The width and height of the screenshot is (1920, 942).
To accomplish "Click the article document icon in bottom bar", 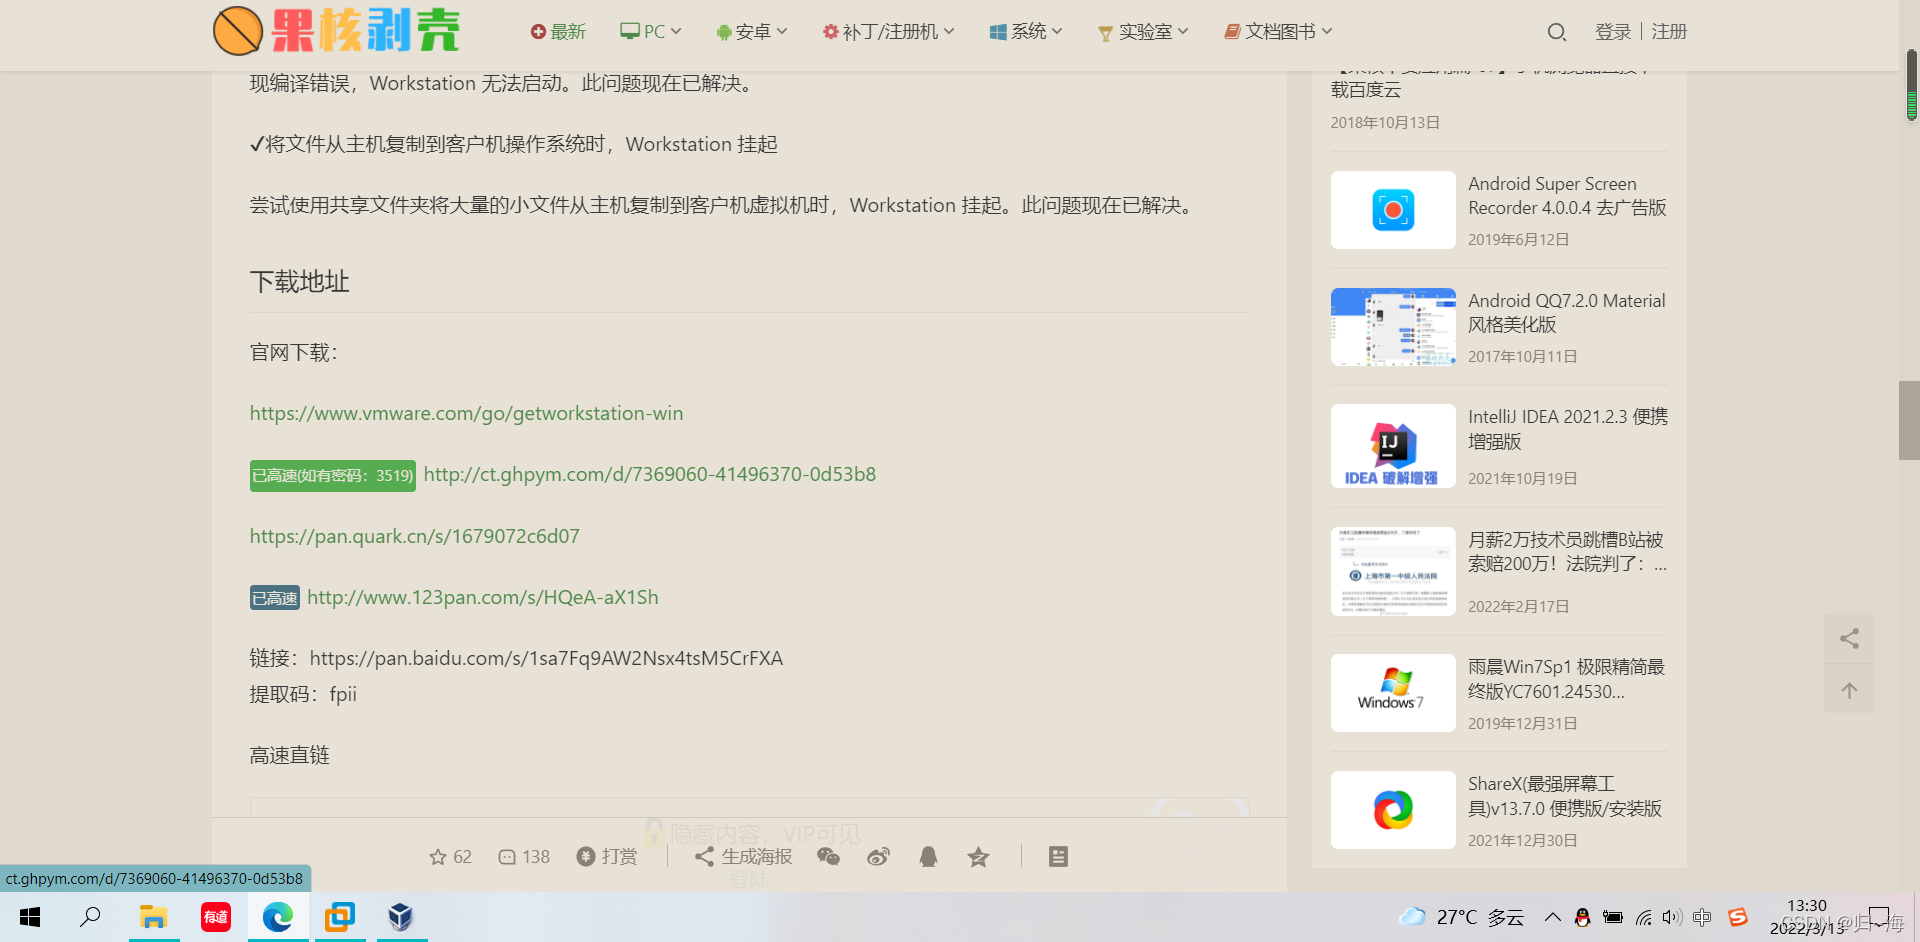I will pyautogui.click(x=1058, y=857).
